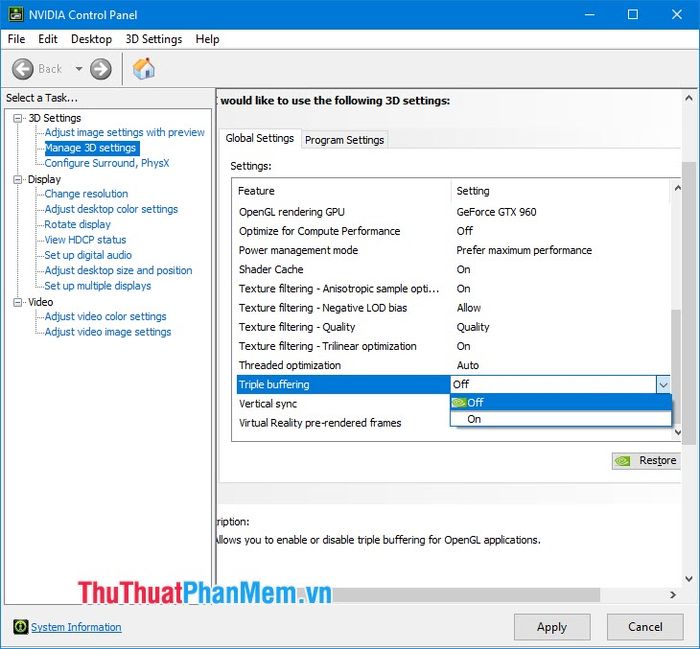Choose On in Triple buffering list
This screenshot has height=649, width=700.
(561, 419)
